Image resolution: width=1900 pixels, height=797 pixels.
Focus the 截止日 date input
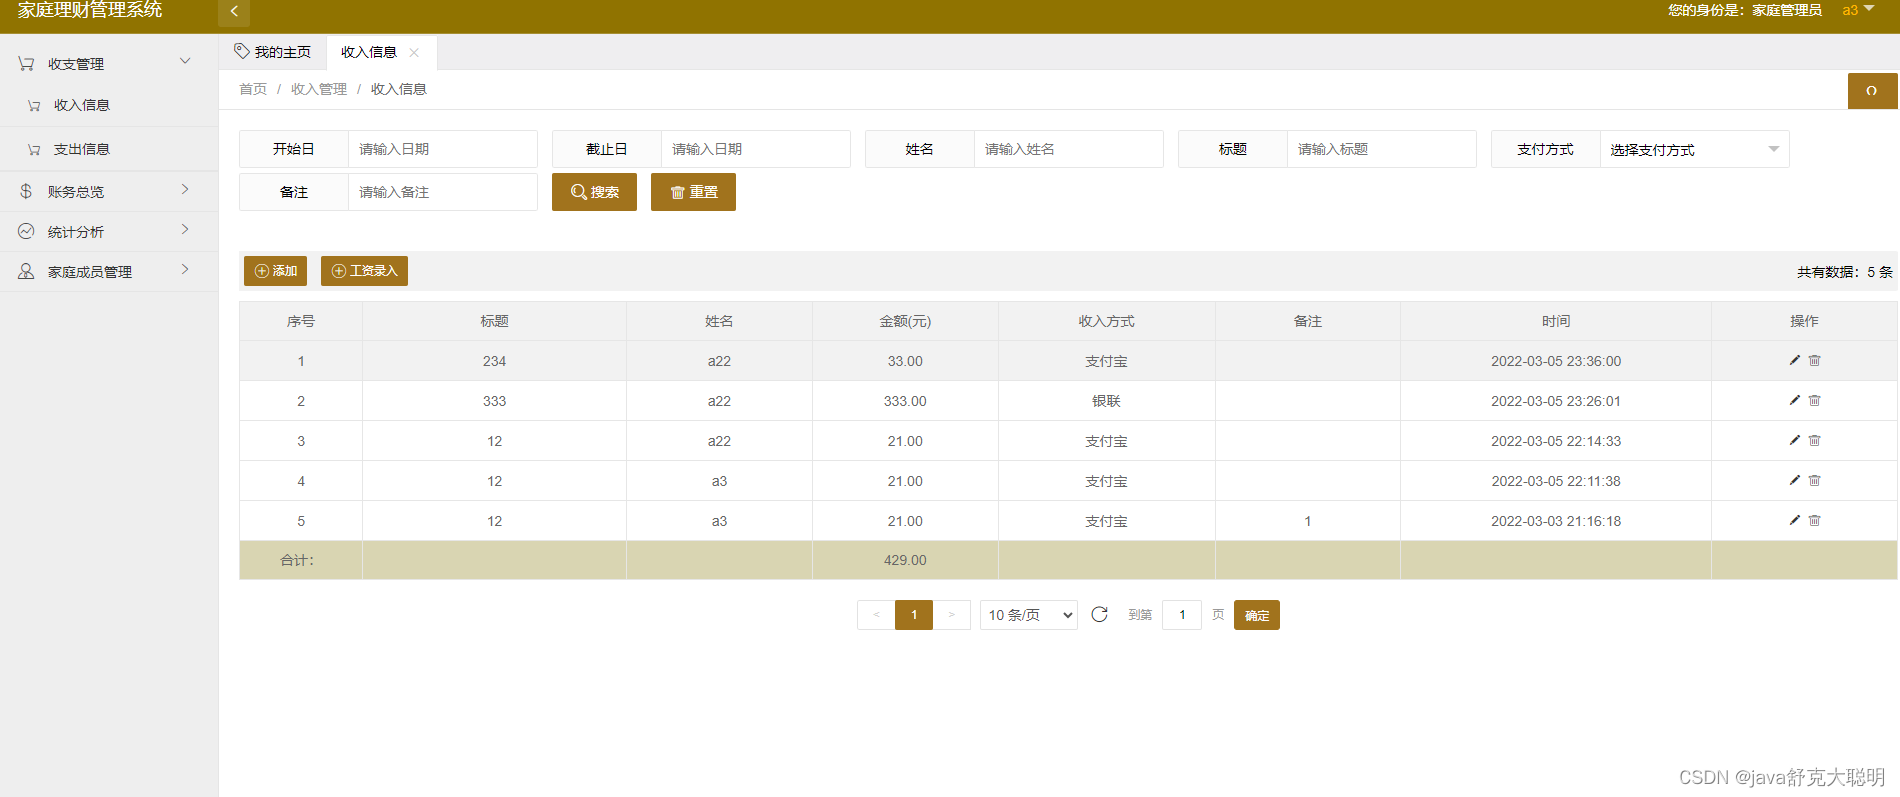[x=756, y=149]
